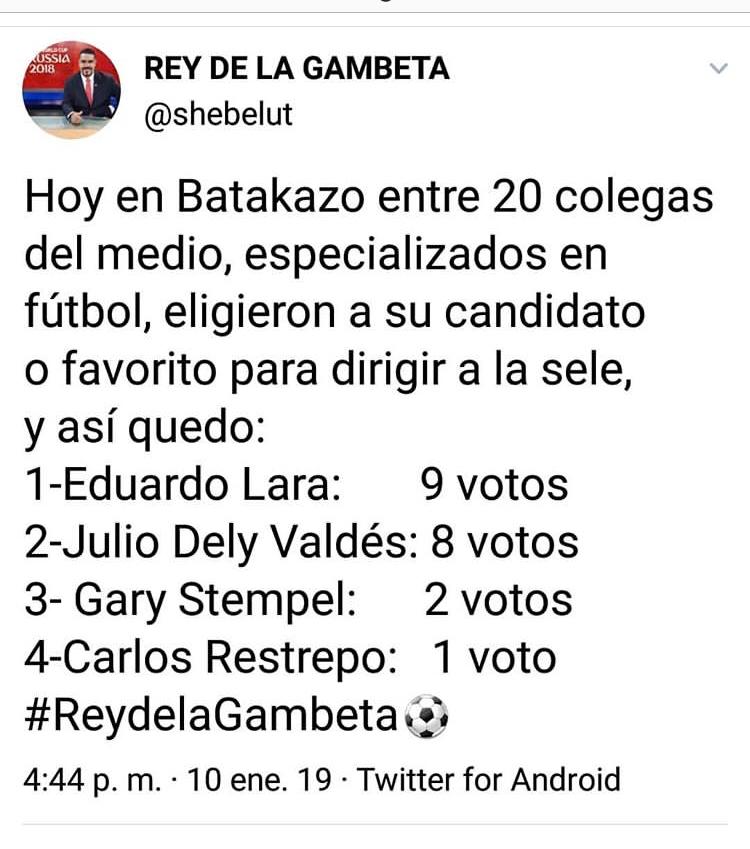Select the Julio Dely Valdés text
Image resolution: width=750 pixels, height=849 pixels.
pyautogui.click(x=232, y=542)
